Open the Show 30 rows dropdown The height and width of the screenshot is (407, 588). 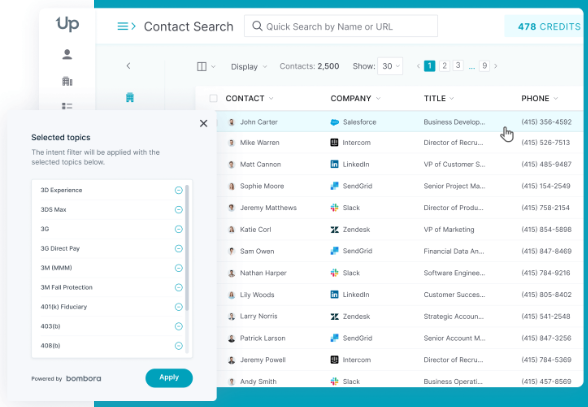(x=390, y=66)
